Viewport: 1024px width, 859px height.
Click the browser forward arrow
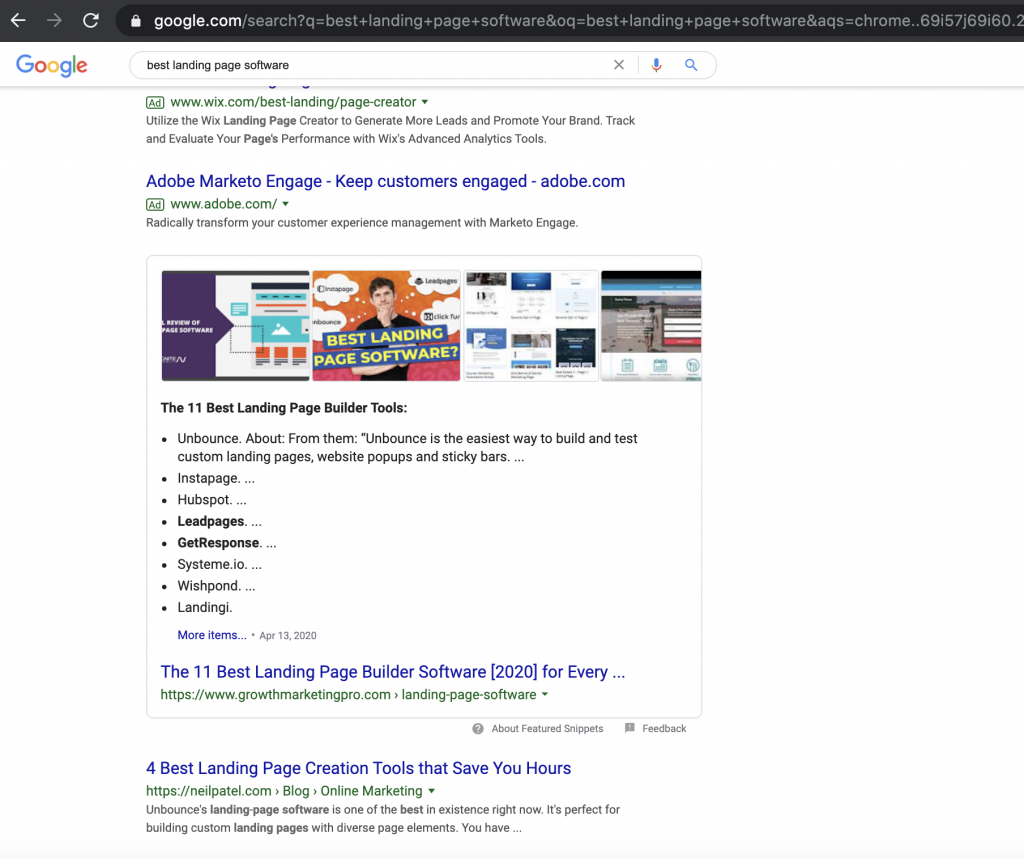pyautogui.click(x=54, y=21)
